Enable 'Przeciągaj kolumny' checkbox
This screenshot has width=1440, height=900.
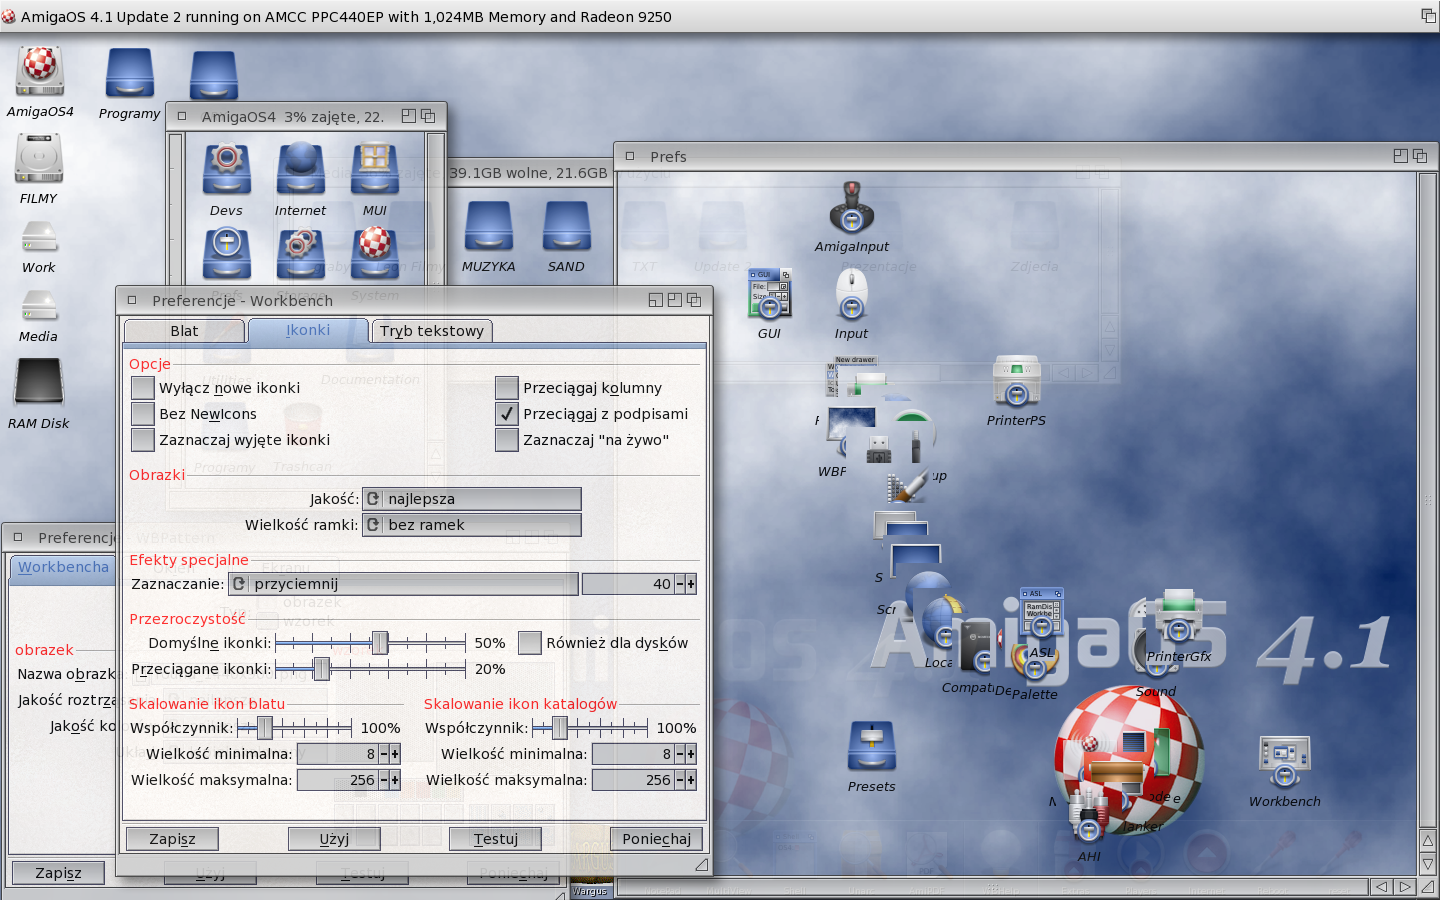507,388
